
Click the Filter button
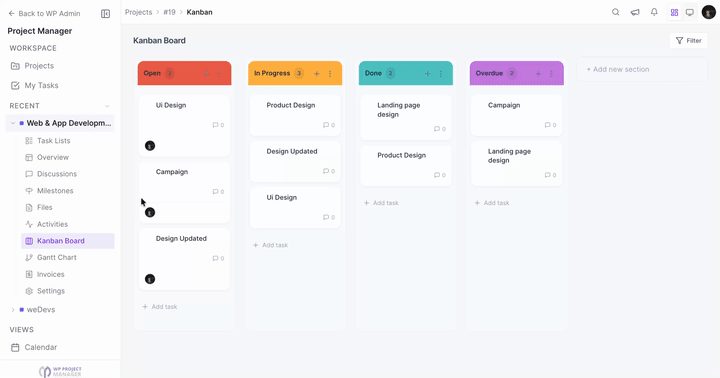[x=688, y=40]
